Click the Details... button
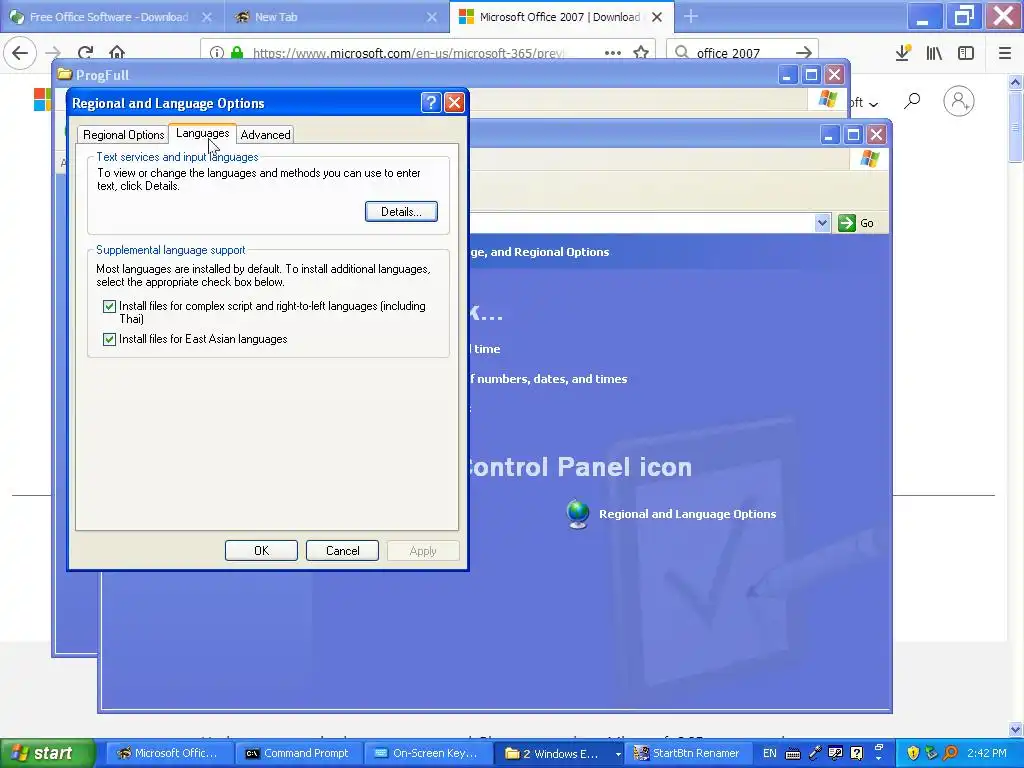 click(401, 212)
